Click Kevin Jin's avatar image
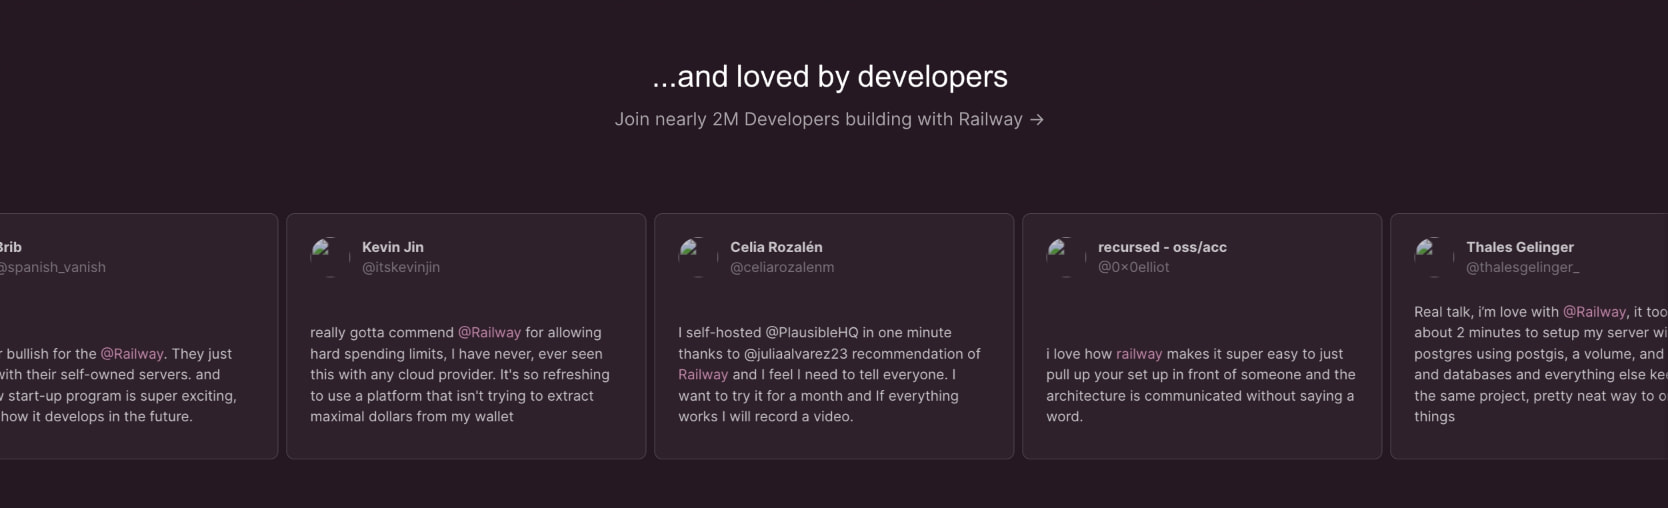 (330, 257)
